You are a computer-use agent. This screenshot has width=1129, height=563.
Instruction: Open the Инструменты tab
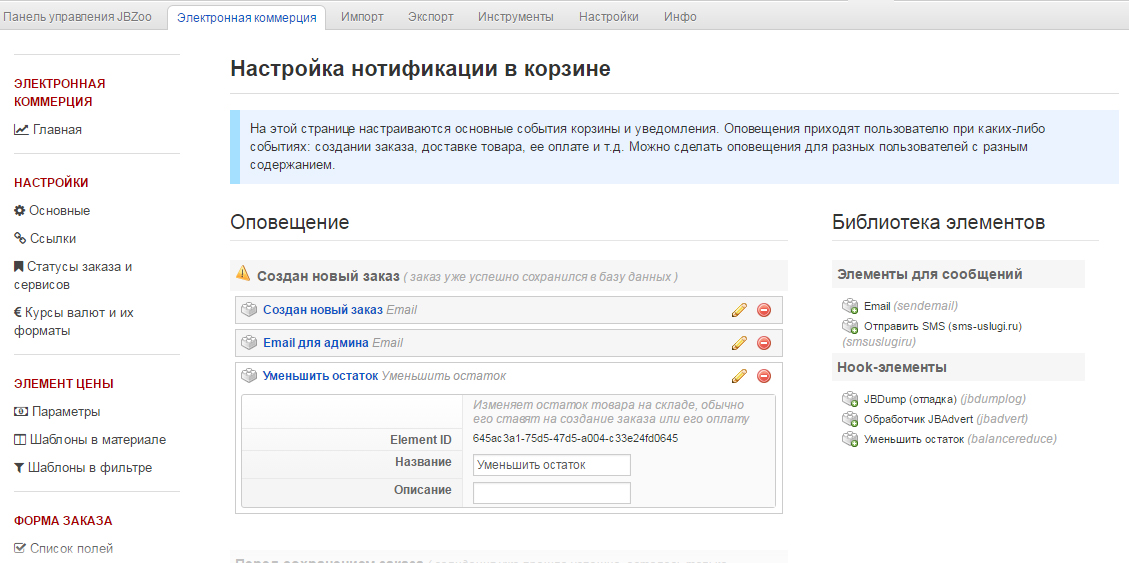point(515,16)
